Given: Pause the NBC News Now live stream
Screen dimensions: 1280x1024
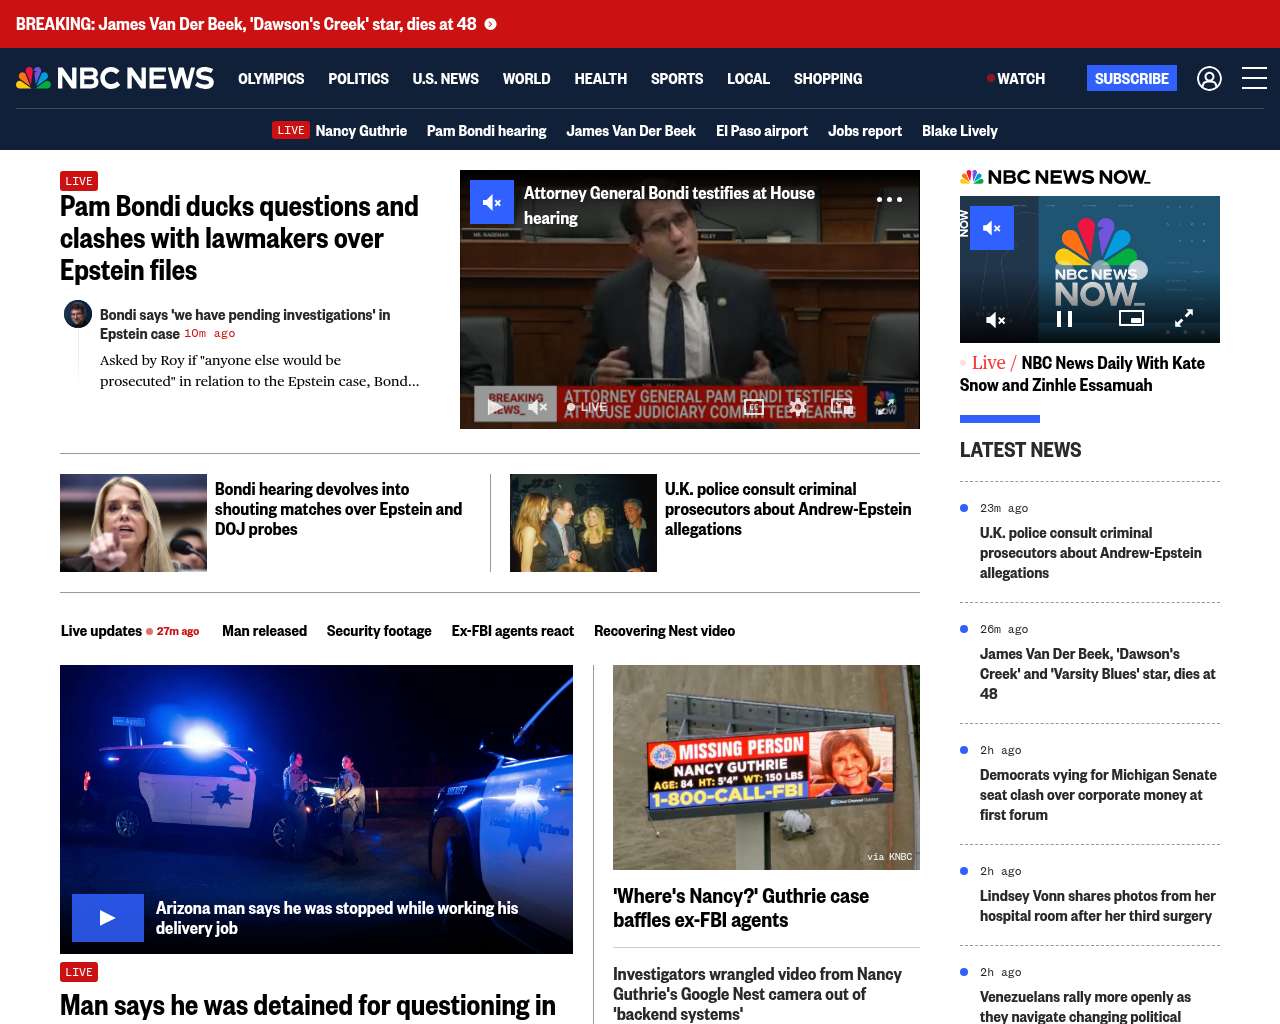Looking at the screenshot, I should click(x=1065, y=319).
